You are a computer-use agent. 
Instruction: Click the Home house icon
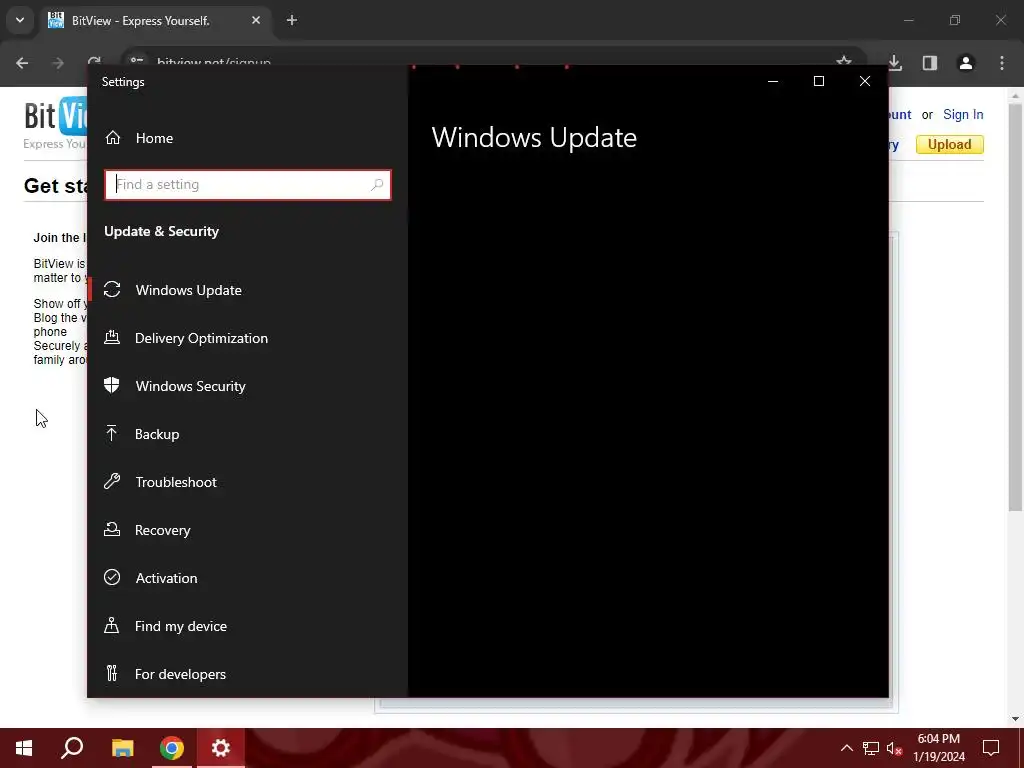coord(113,138)
